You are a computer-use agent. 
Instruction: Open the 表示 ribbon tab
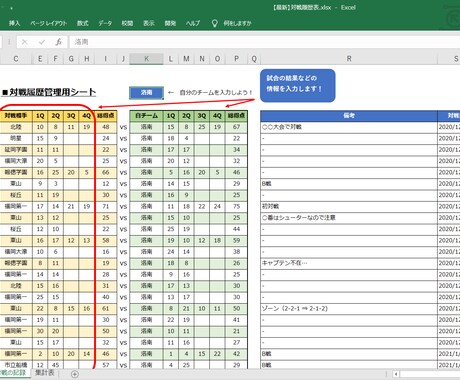[x=149, y=23]
